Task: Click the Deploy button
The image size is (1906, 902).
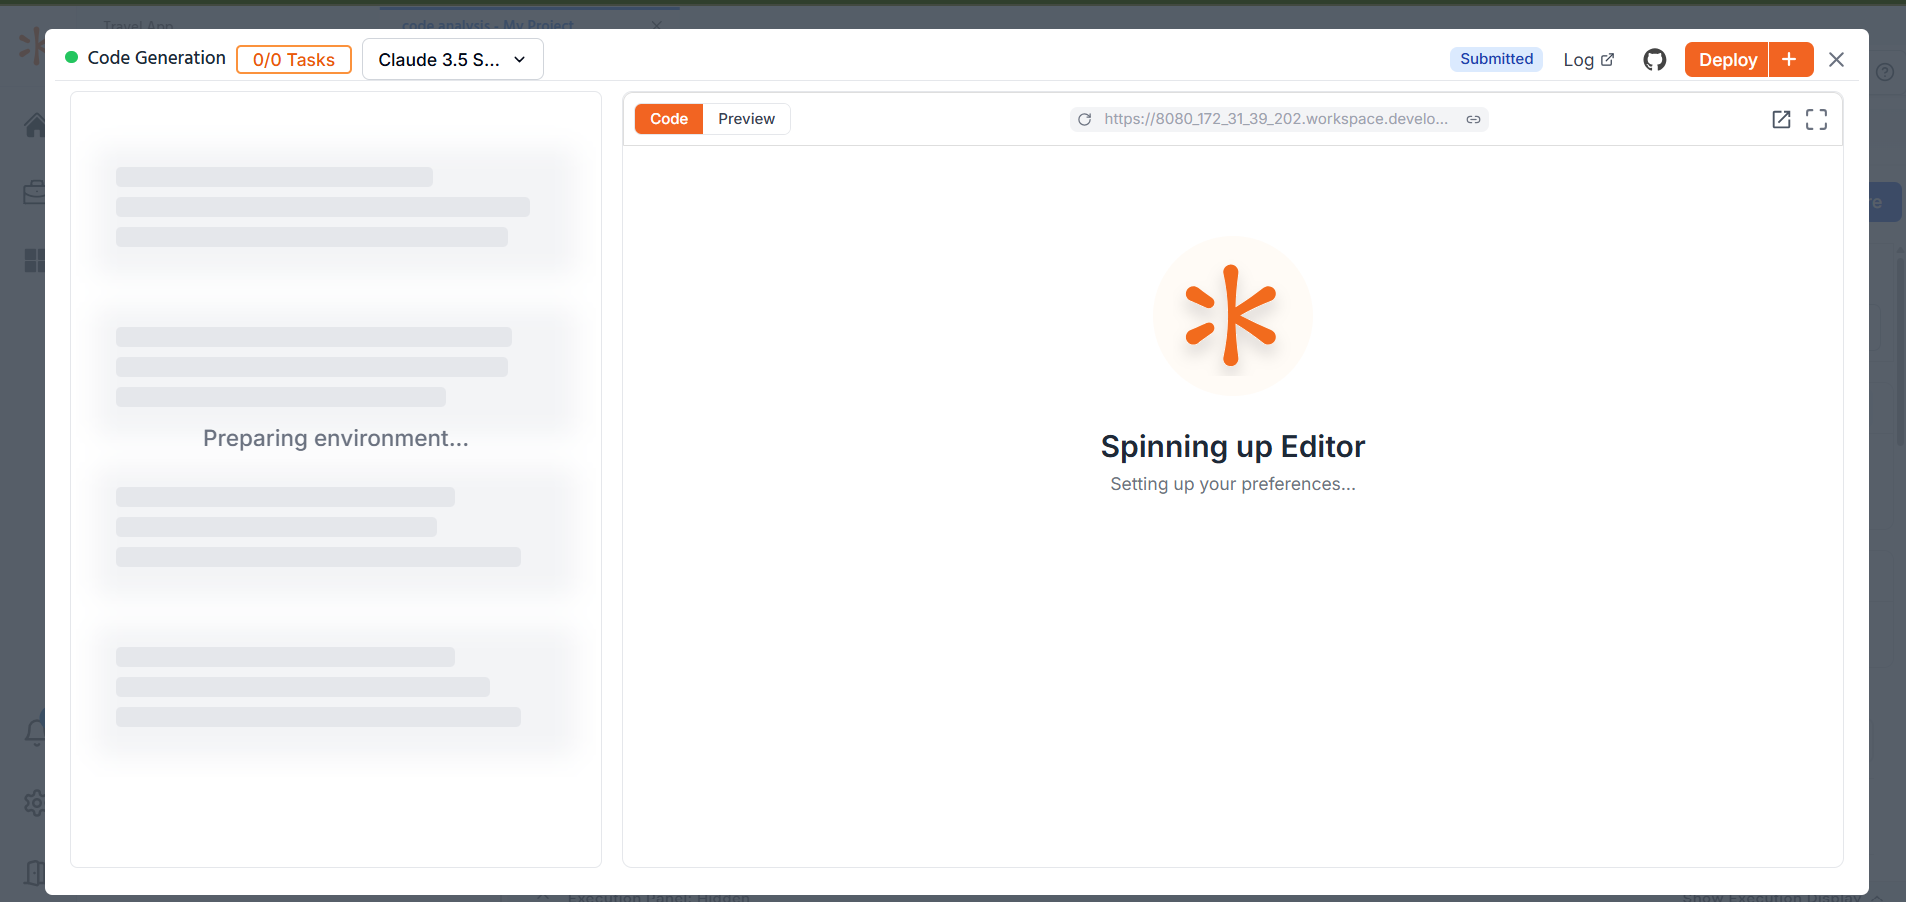Action: [1727, 60]
